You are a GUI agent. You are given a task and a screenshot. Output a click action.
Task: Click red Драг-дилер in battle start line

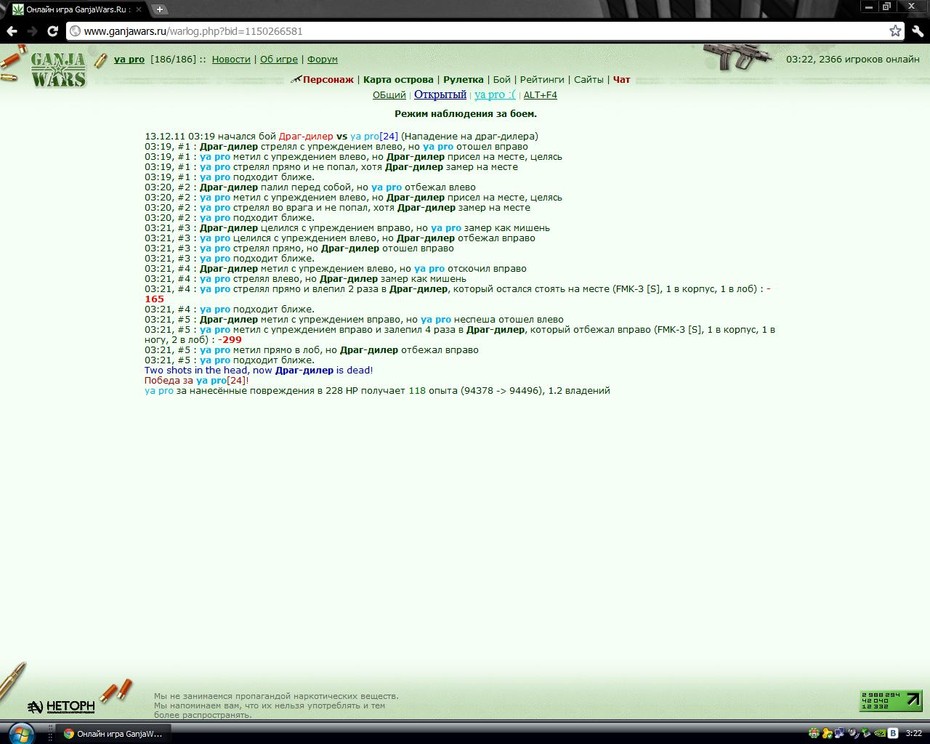pos(306,136)
